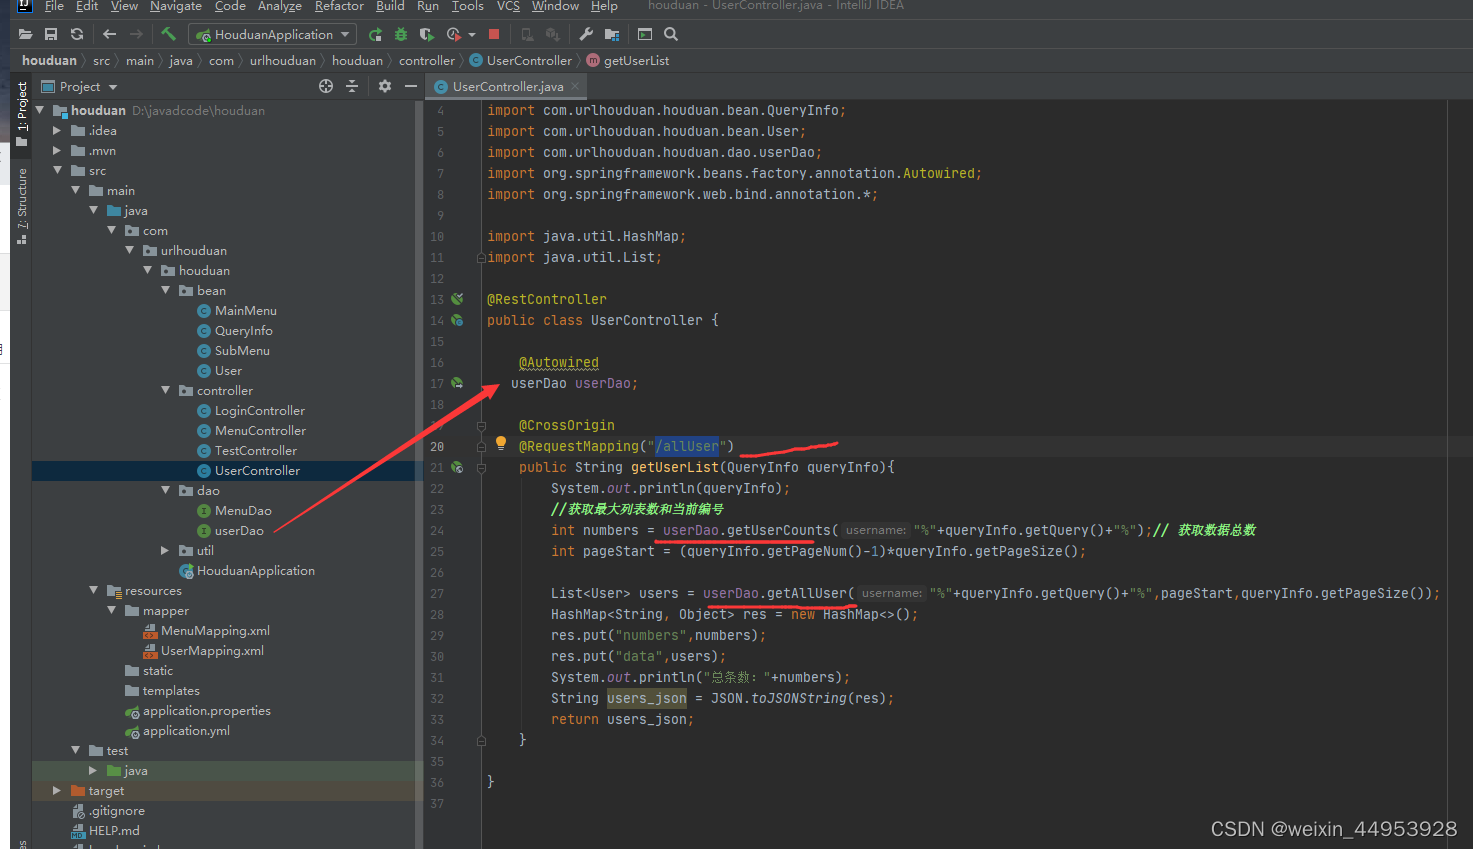The width and height of the screenshot is (1473, 849).
Task: Hide the Project panel with minus icon
Action: 410,87
